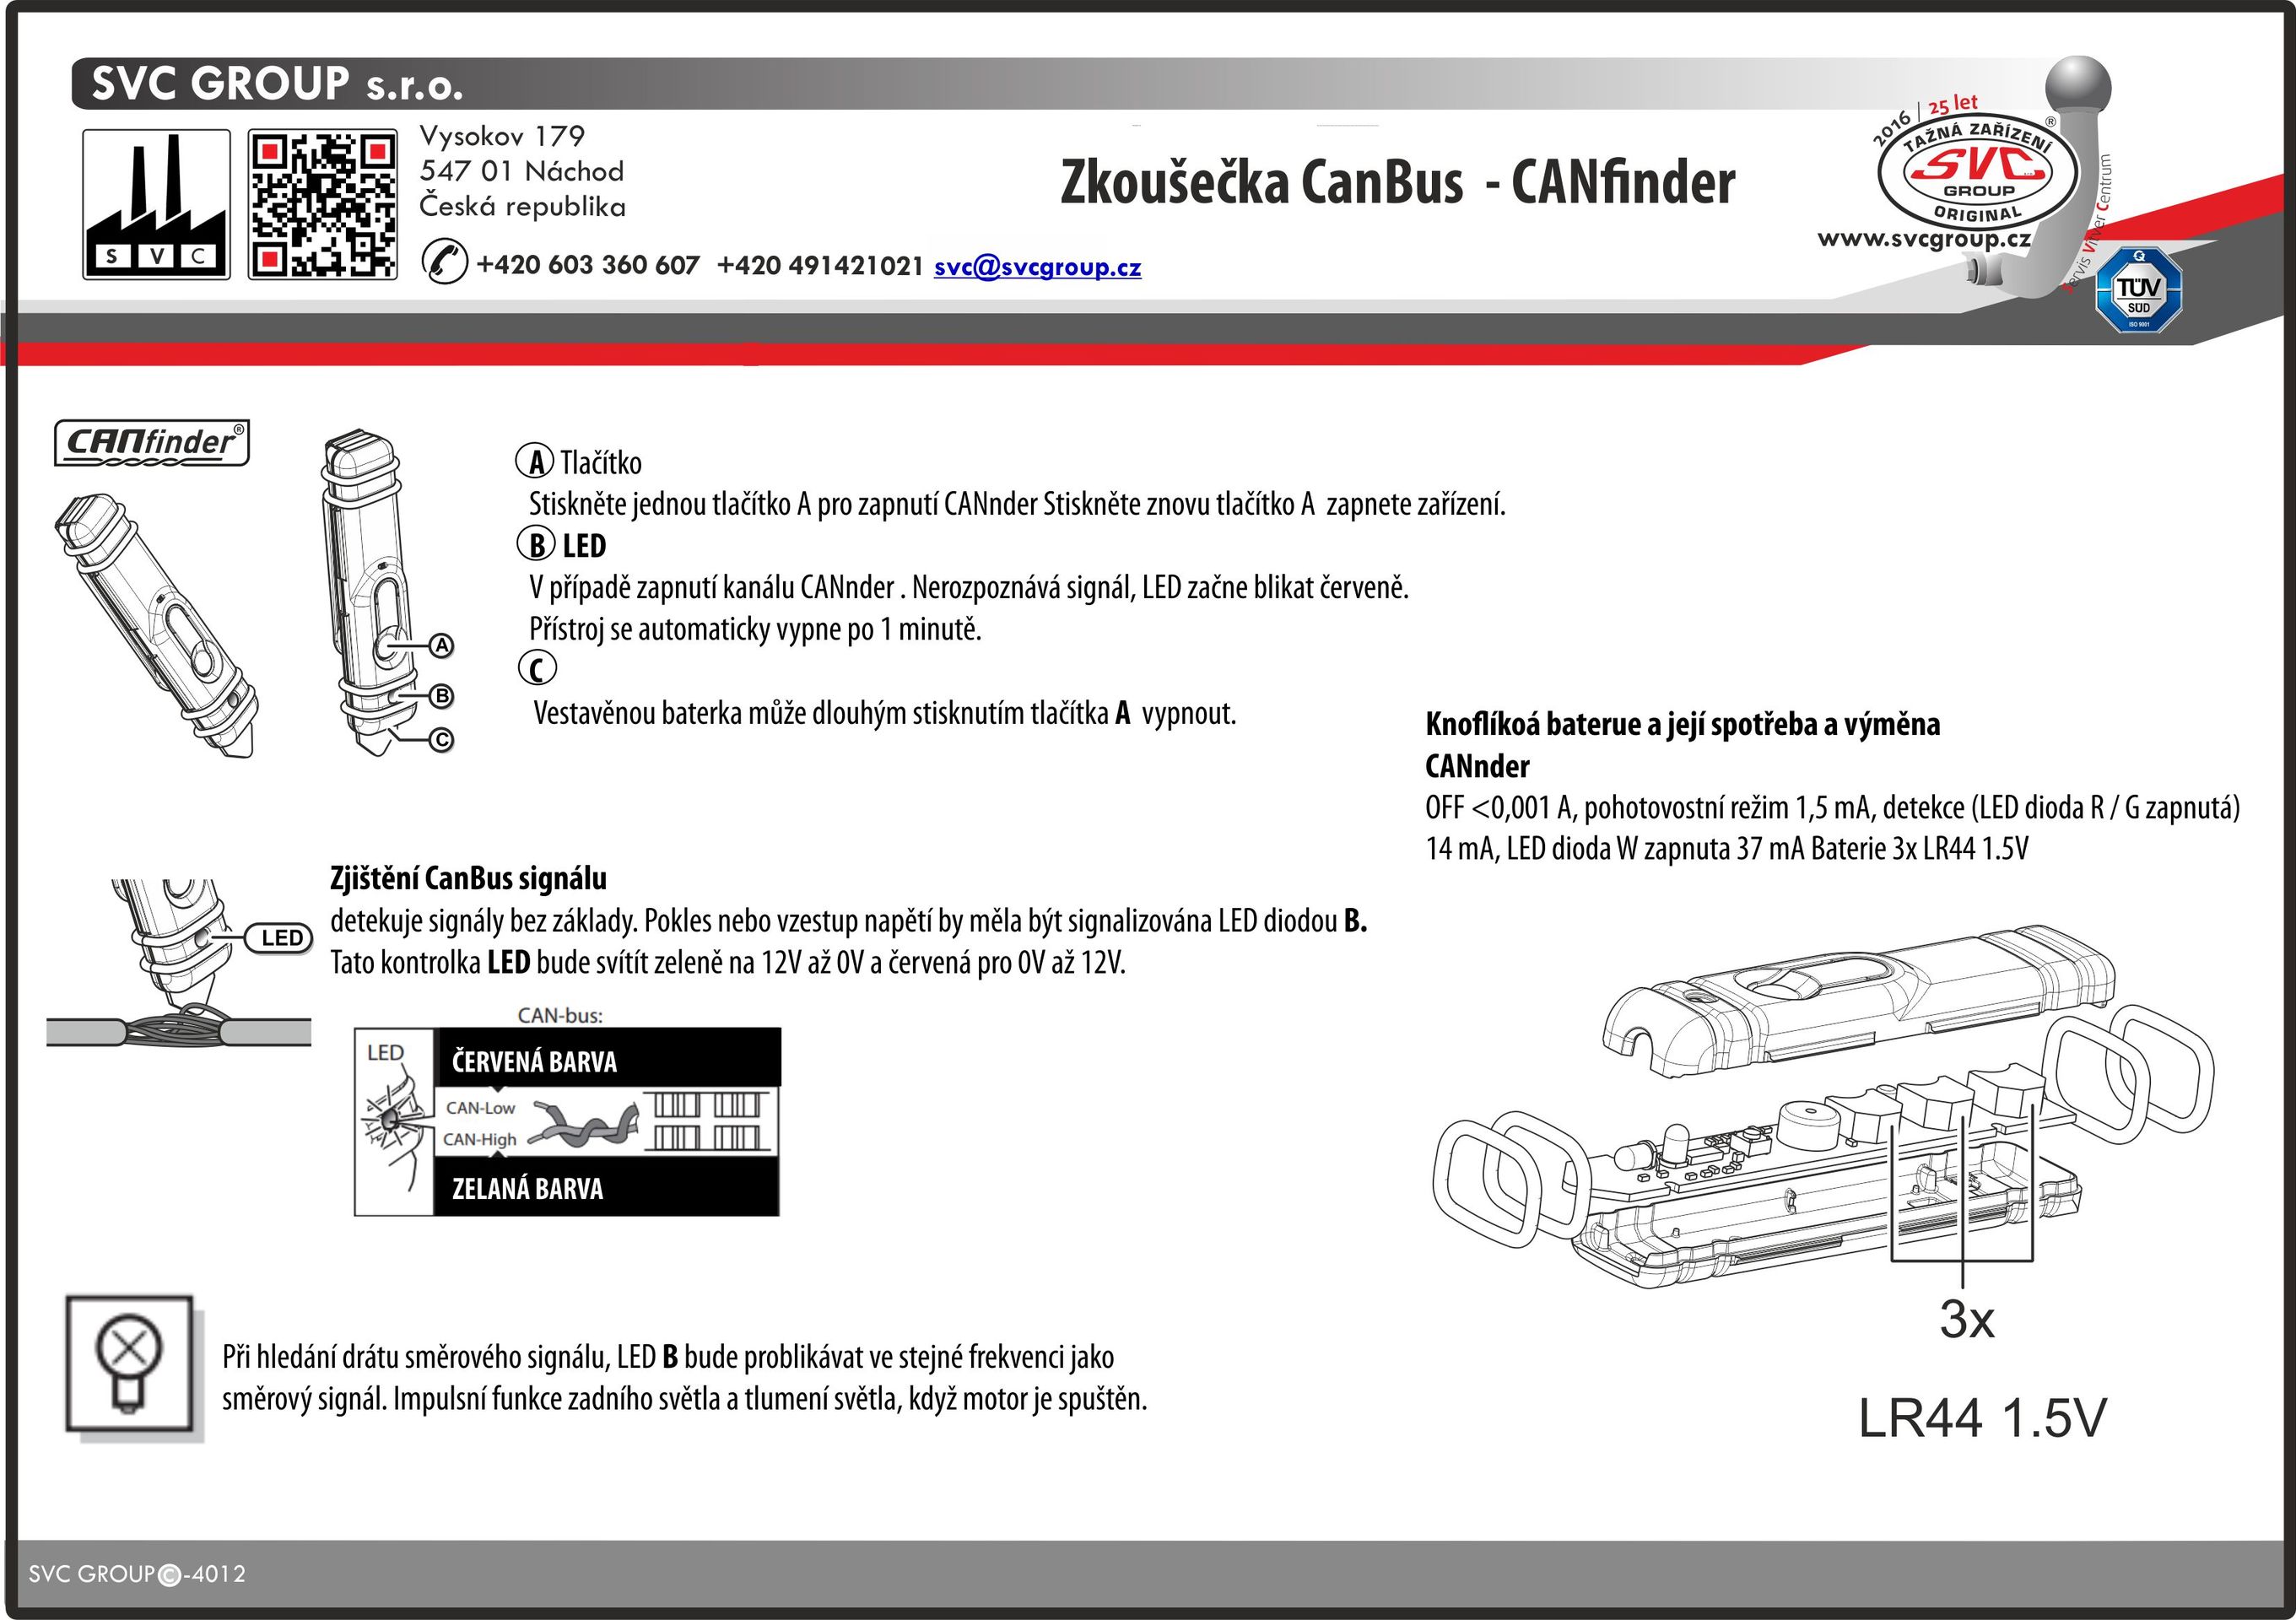Image resolution: width=2296 pixels, height=1620 pixels.
Task: Click the CANfinder brand logo
Action: point(151,443)
